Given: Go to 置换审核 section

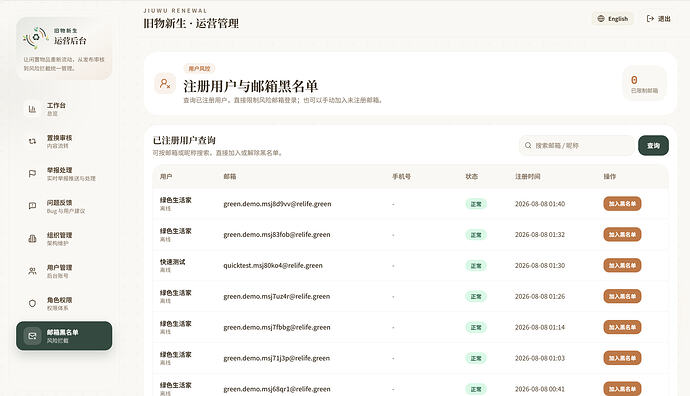Looking at the screenshot, I should (x=64, y=141).
